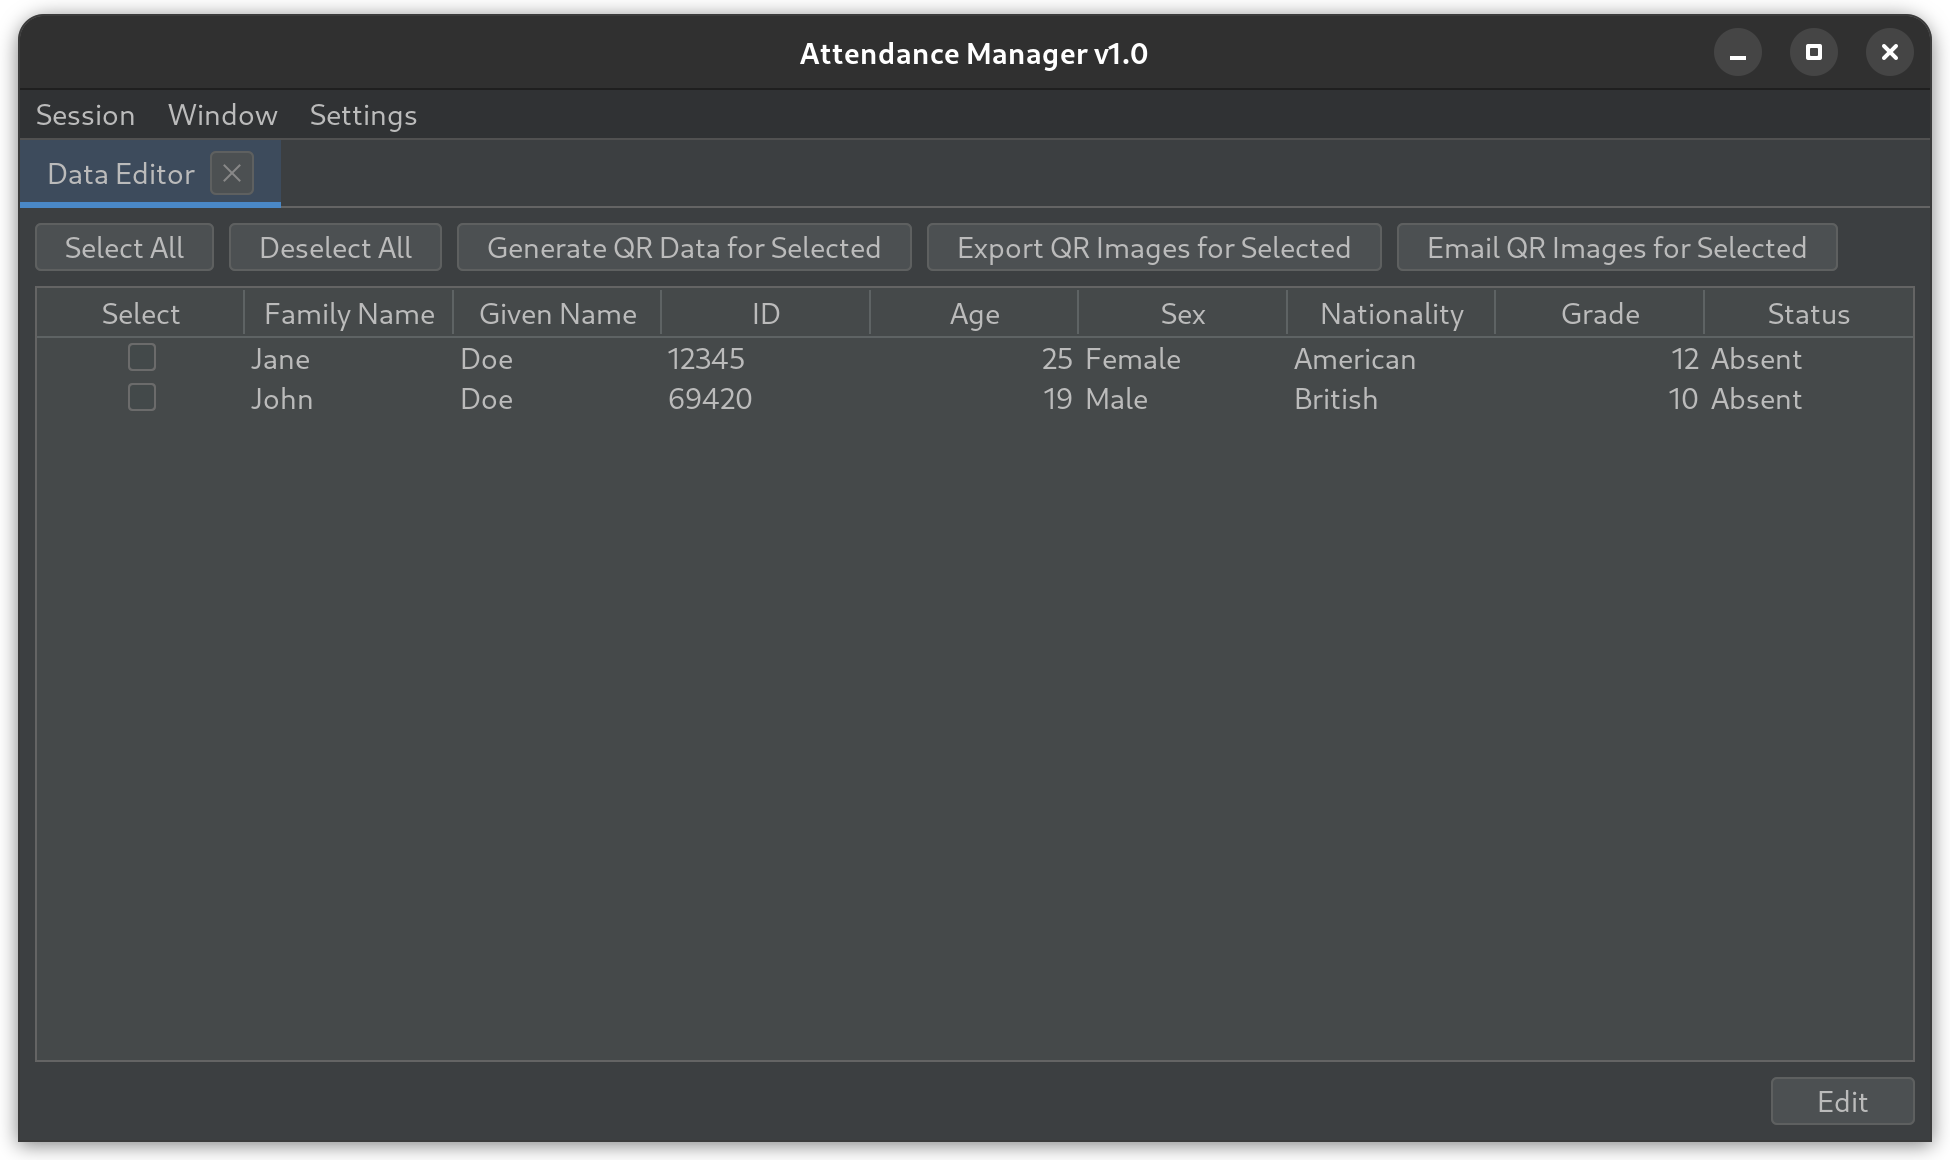Sort by the Family Name column header
1950x1160 pixels.
[x=349, y=314]
